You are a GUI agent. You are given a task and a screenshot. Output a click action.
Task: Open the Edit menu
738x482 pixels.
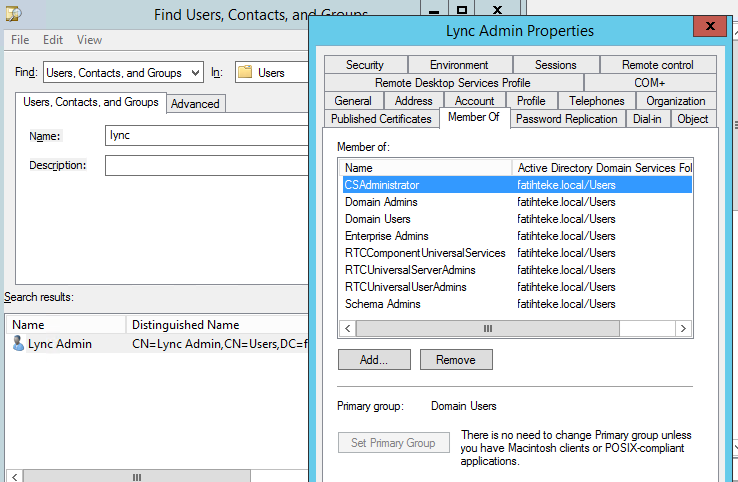pyautogui.click(x=53, y=40)
